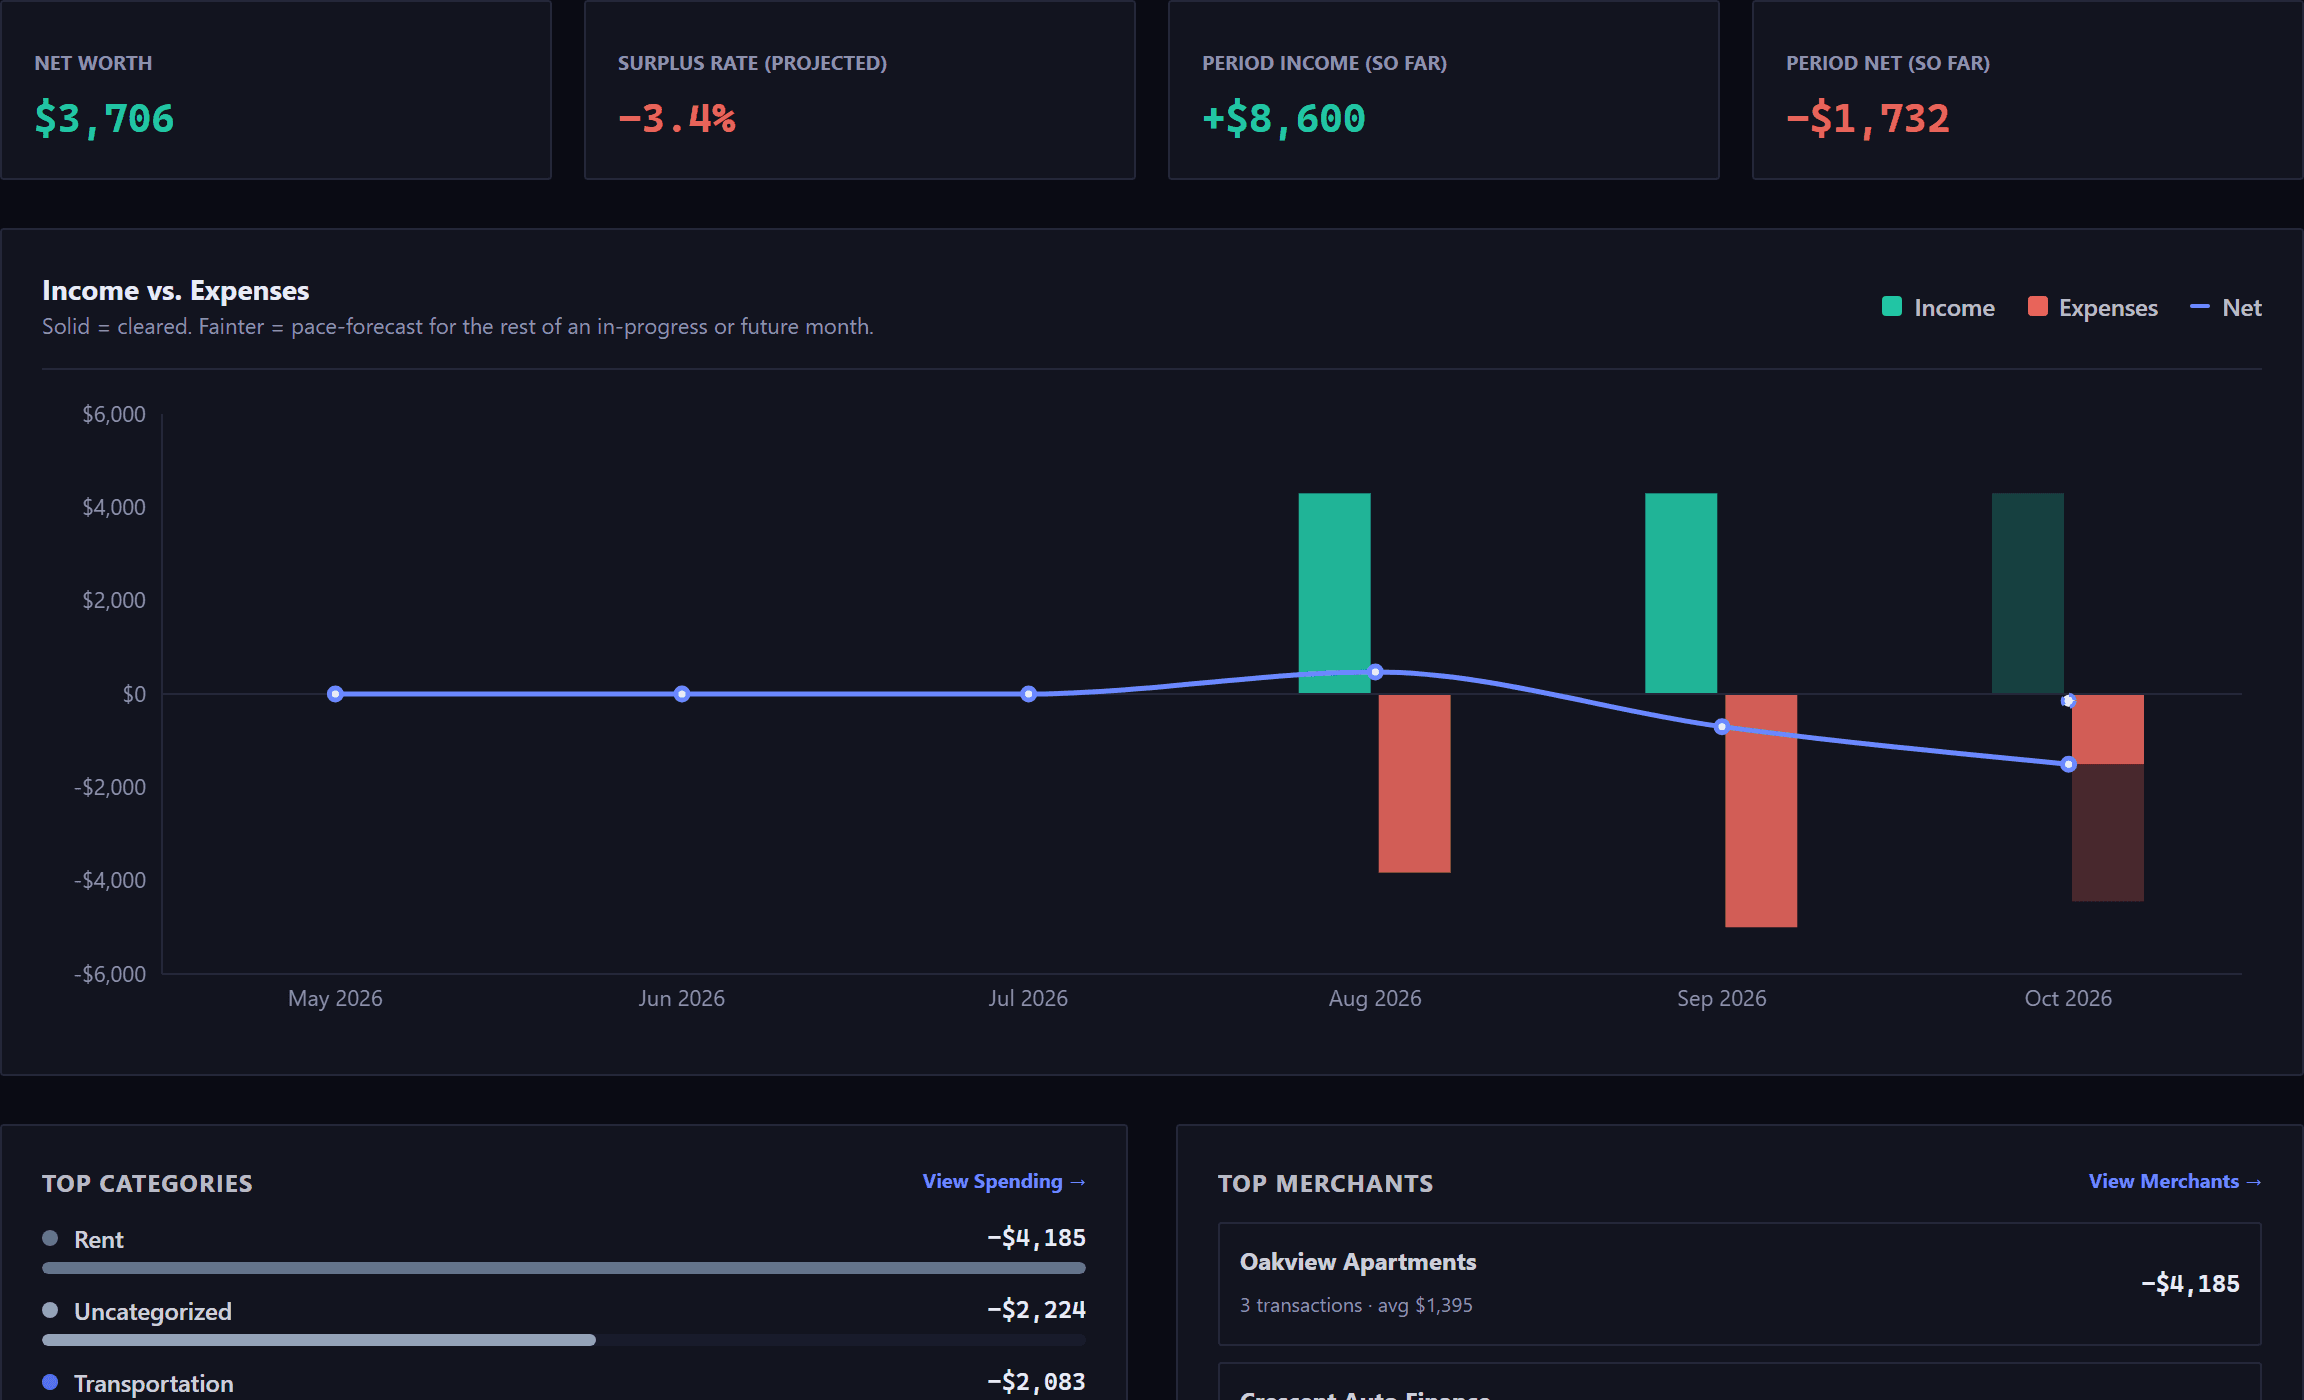Image resolution: width=2304 pixels, height=1400 pixels.
Task: Select the Net Worth card
Action: click(276, 90)
